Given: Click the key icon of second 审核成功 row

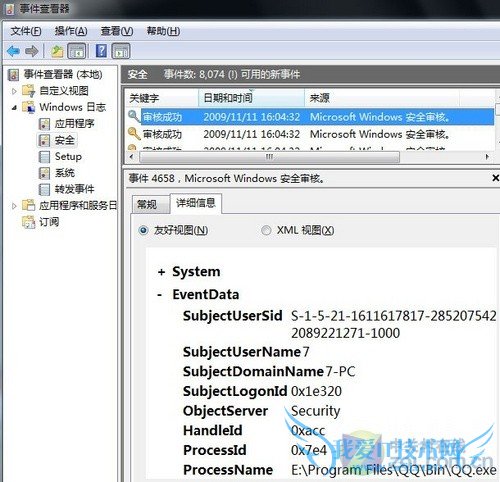Looking at the screenshot, I should (x=134, y=134).
